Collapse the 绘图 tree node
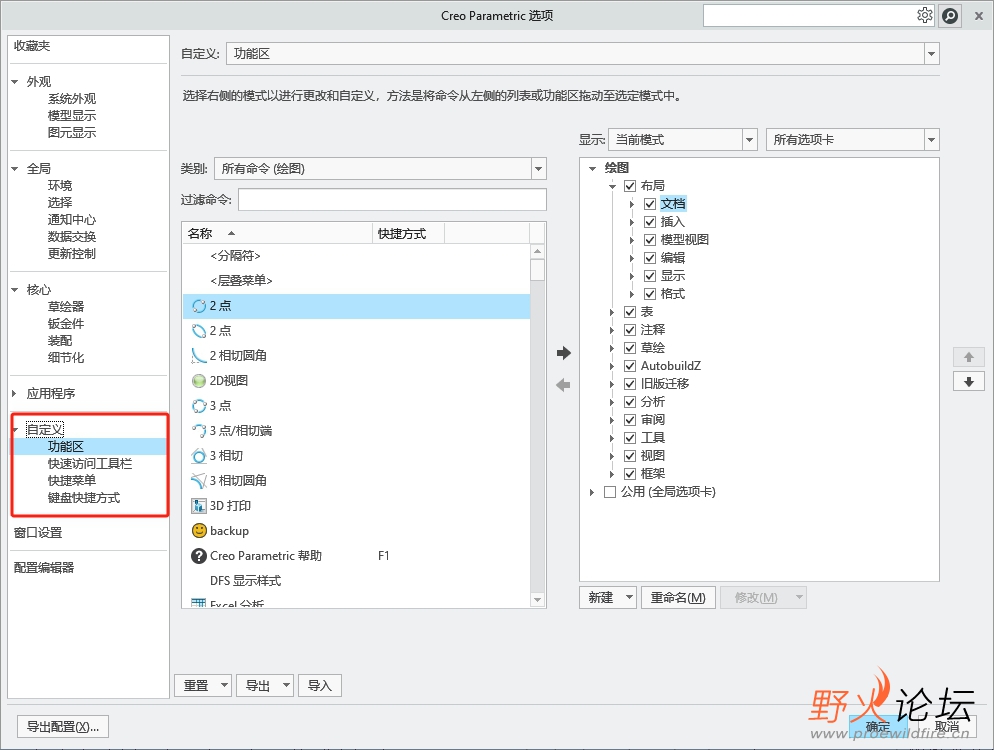The image size is (994, 750). tap(592, 168)
